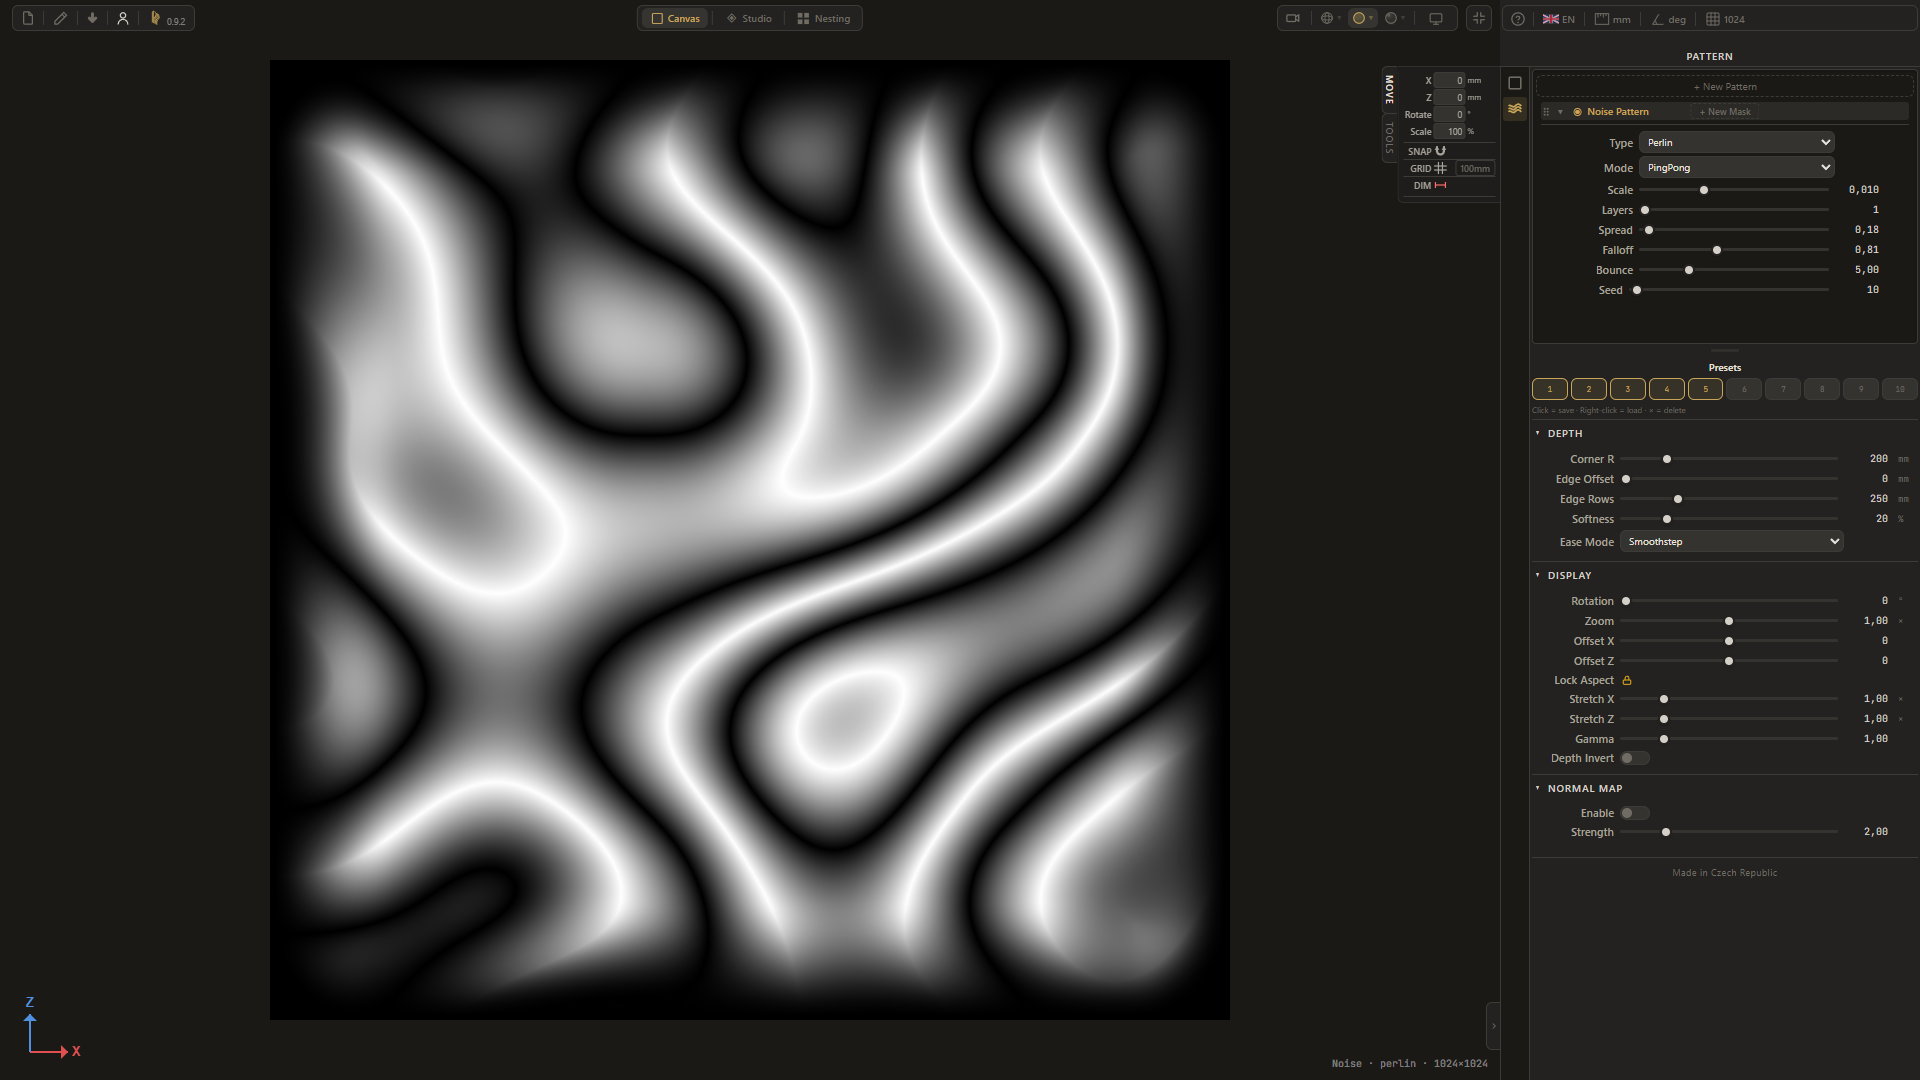Click the red DIM dimension icon

coord(1440,185)
